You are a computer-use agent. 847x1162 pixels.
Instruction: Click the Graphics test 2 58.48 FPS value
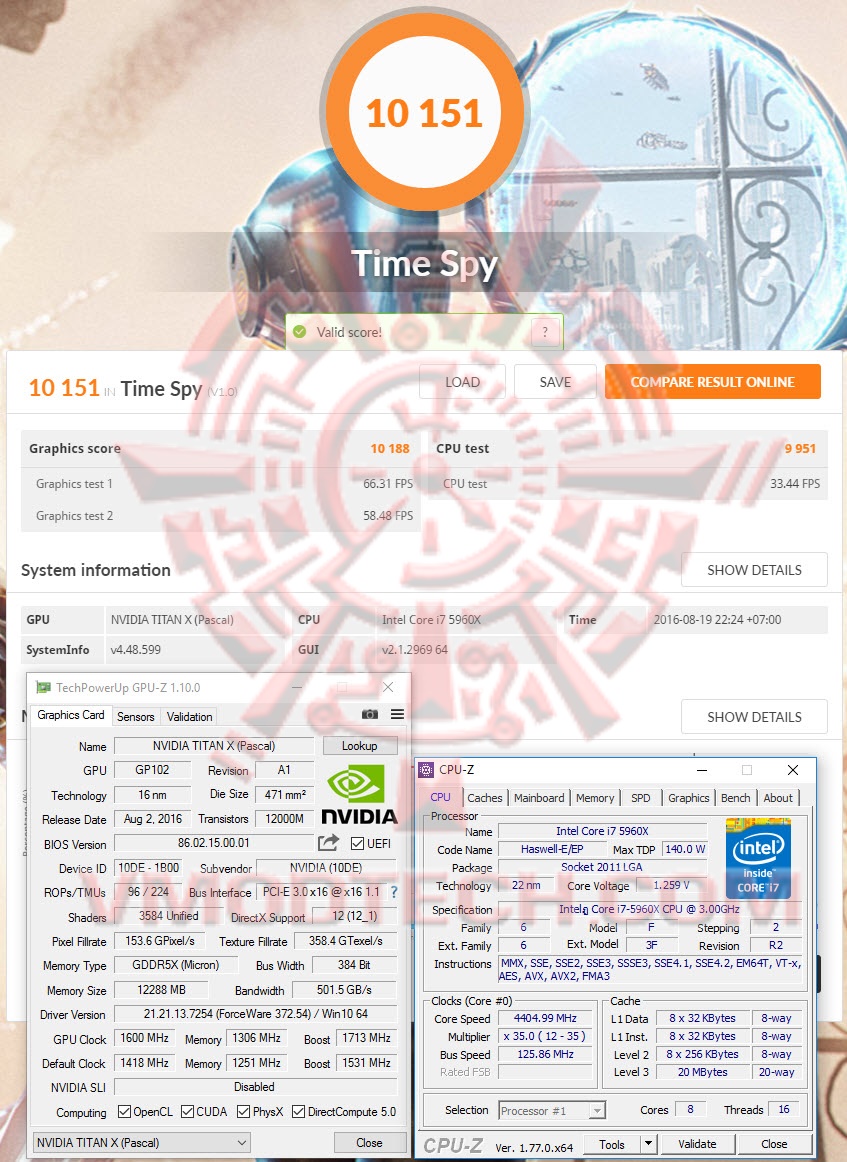(x=388, y=515)
